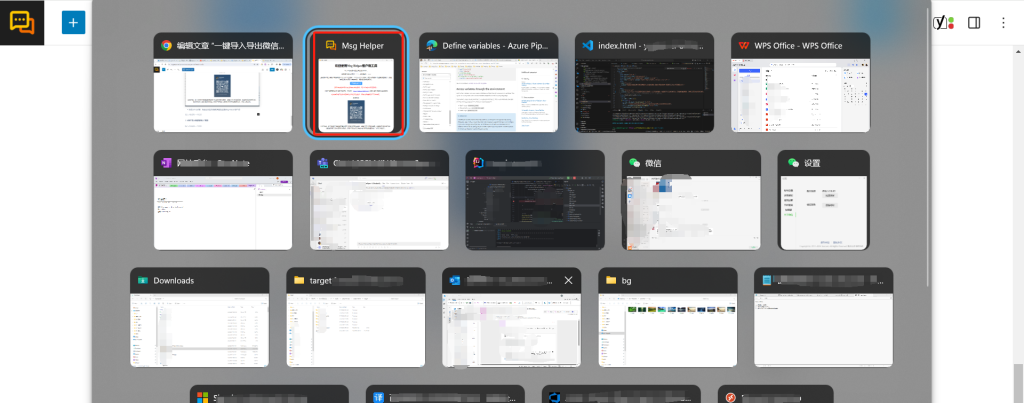Click the VS Code icon on index.html card
This screenshot has width=1024, height=403.
[587, 46]
